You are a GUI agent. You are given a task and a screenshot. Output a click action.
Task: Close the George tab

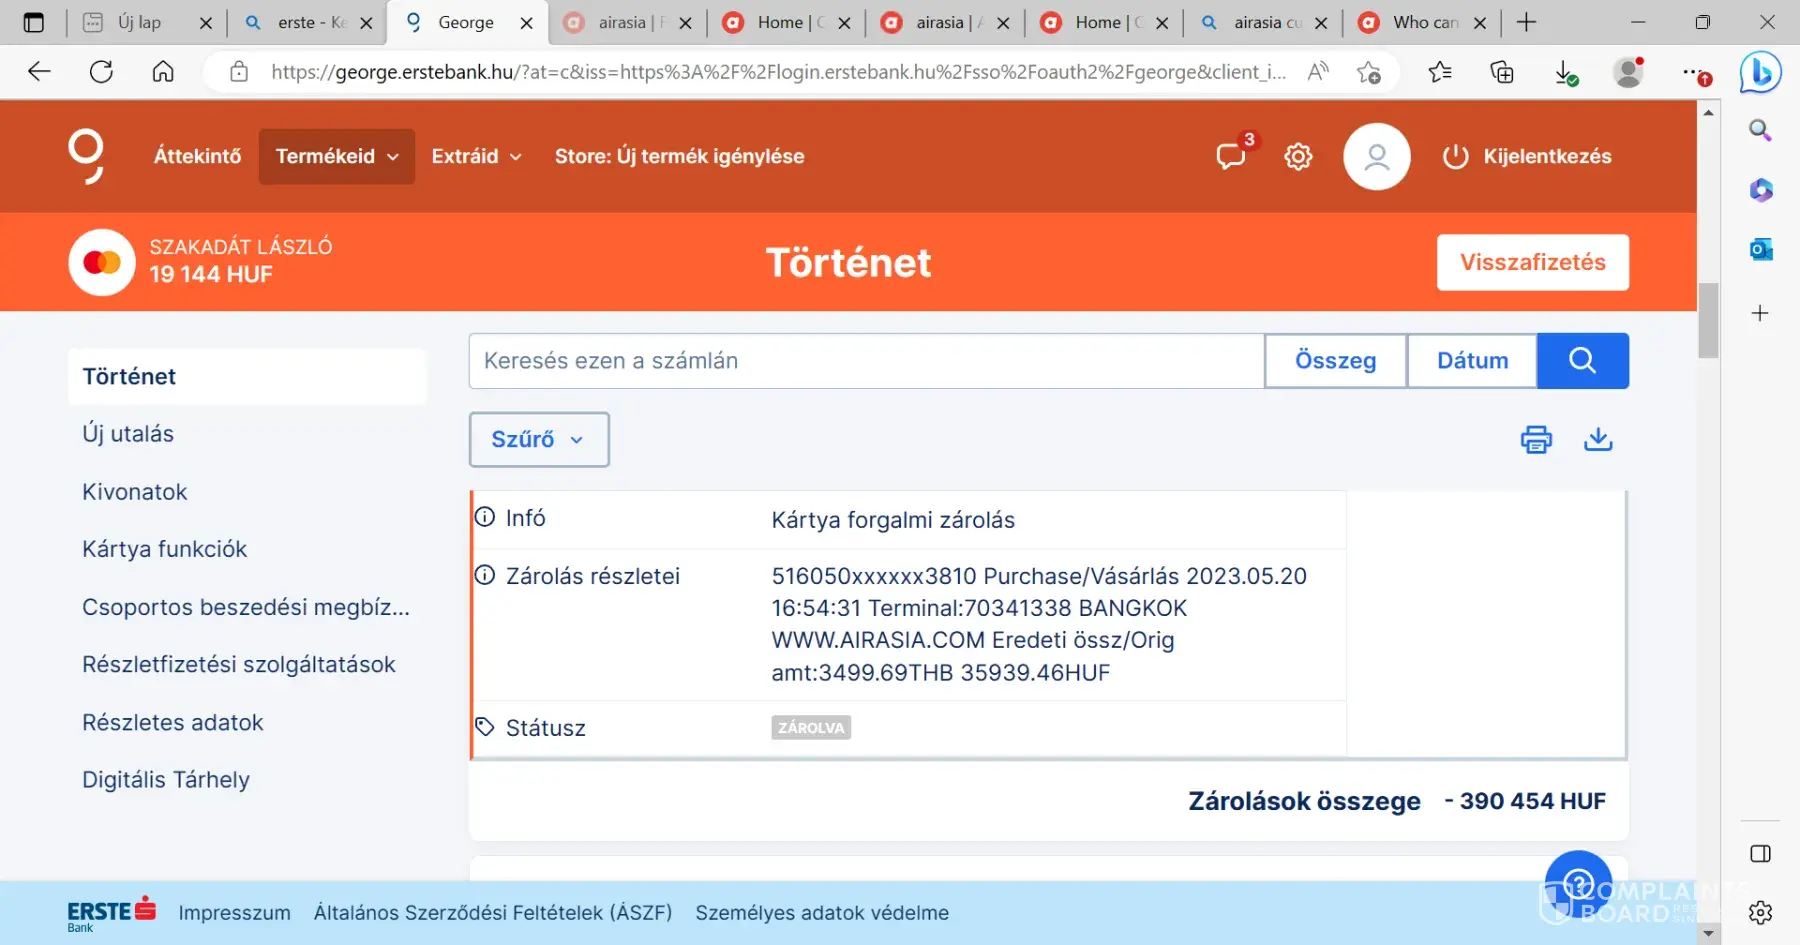pos(526,23)
